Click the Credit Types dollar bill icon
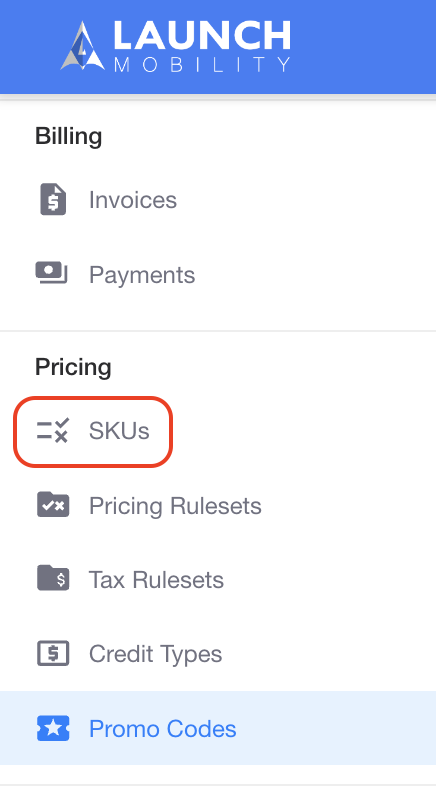 click(x=53, y=653)
